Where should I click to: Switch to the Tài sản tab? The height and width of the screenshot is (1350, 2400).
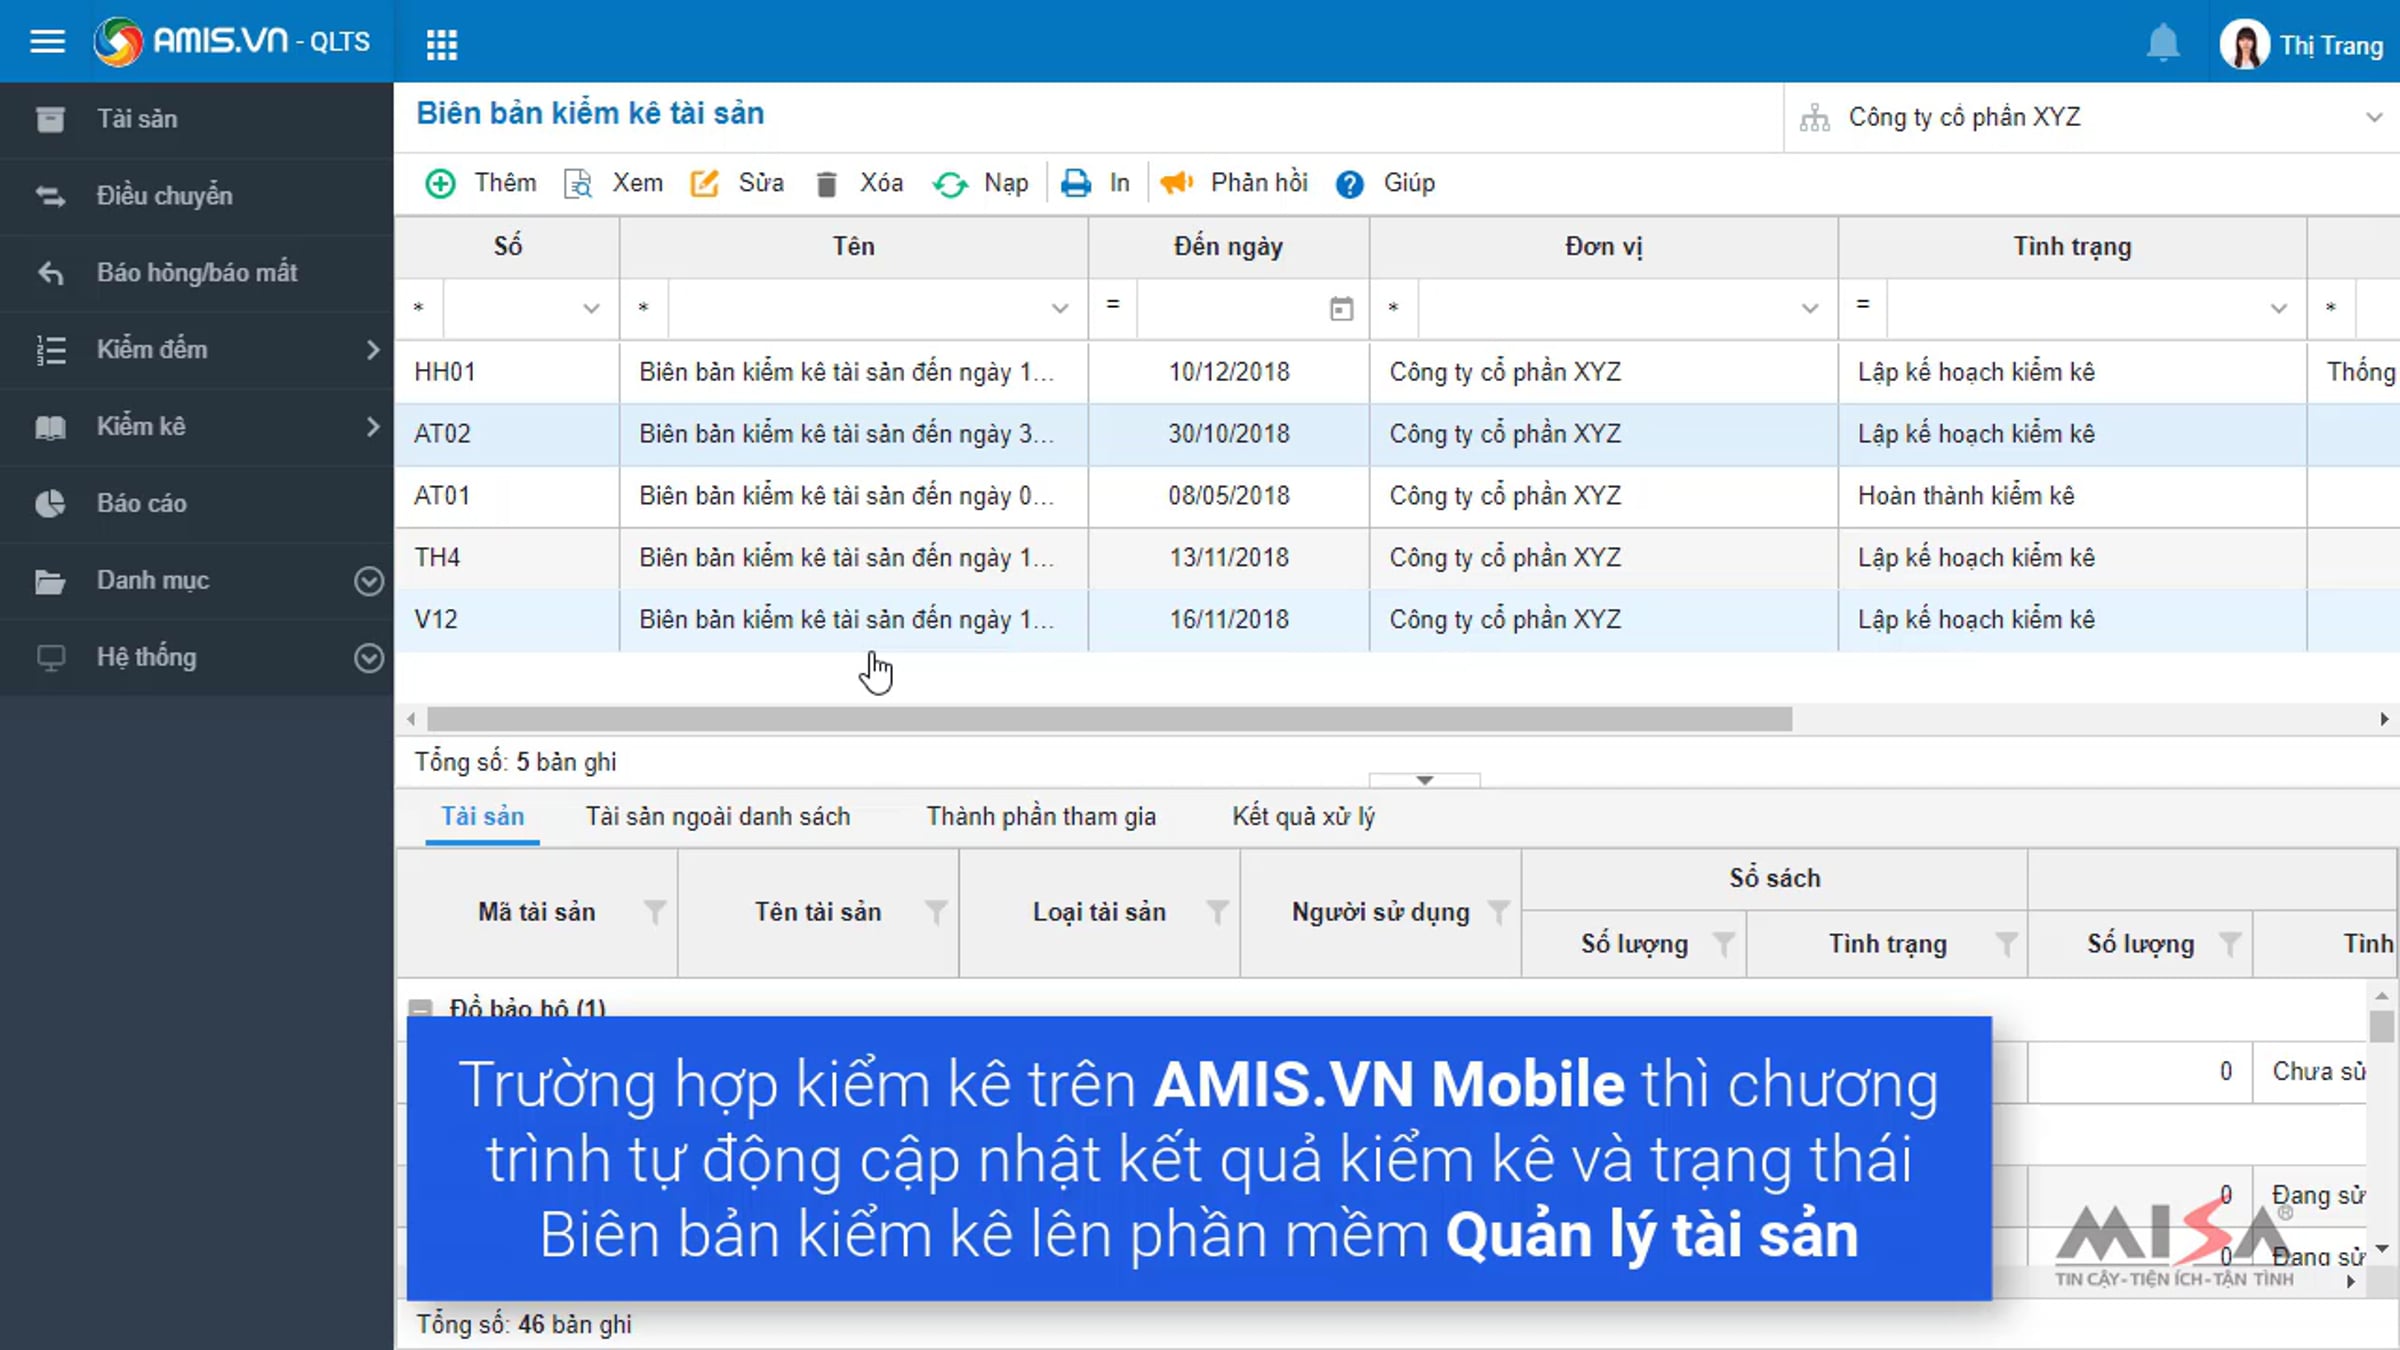(482, 817)
